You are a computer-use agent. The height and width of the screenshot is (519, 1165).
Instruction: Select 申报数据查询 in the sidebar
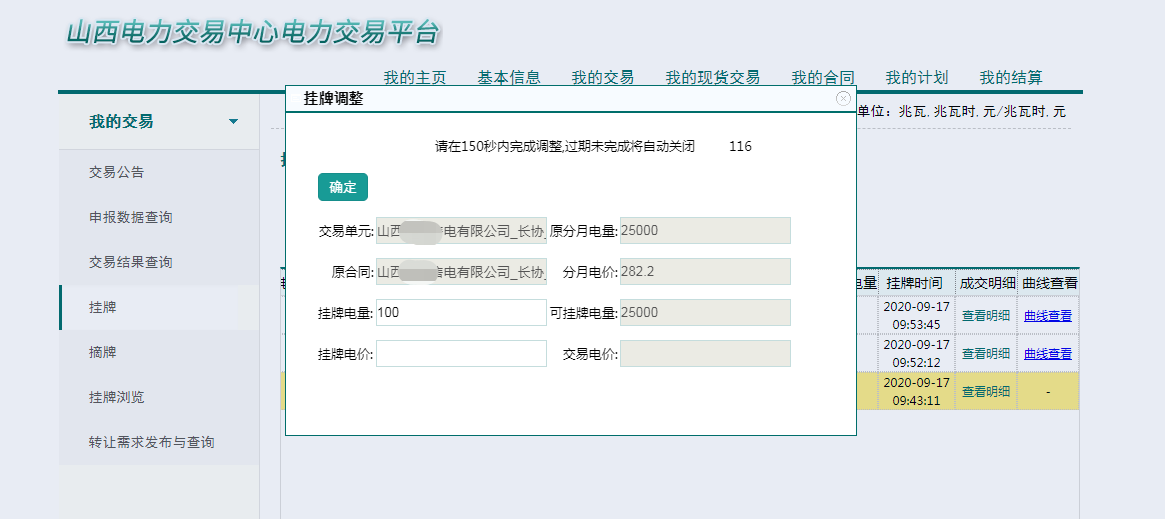coord(131,217)
